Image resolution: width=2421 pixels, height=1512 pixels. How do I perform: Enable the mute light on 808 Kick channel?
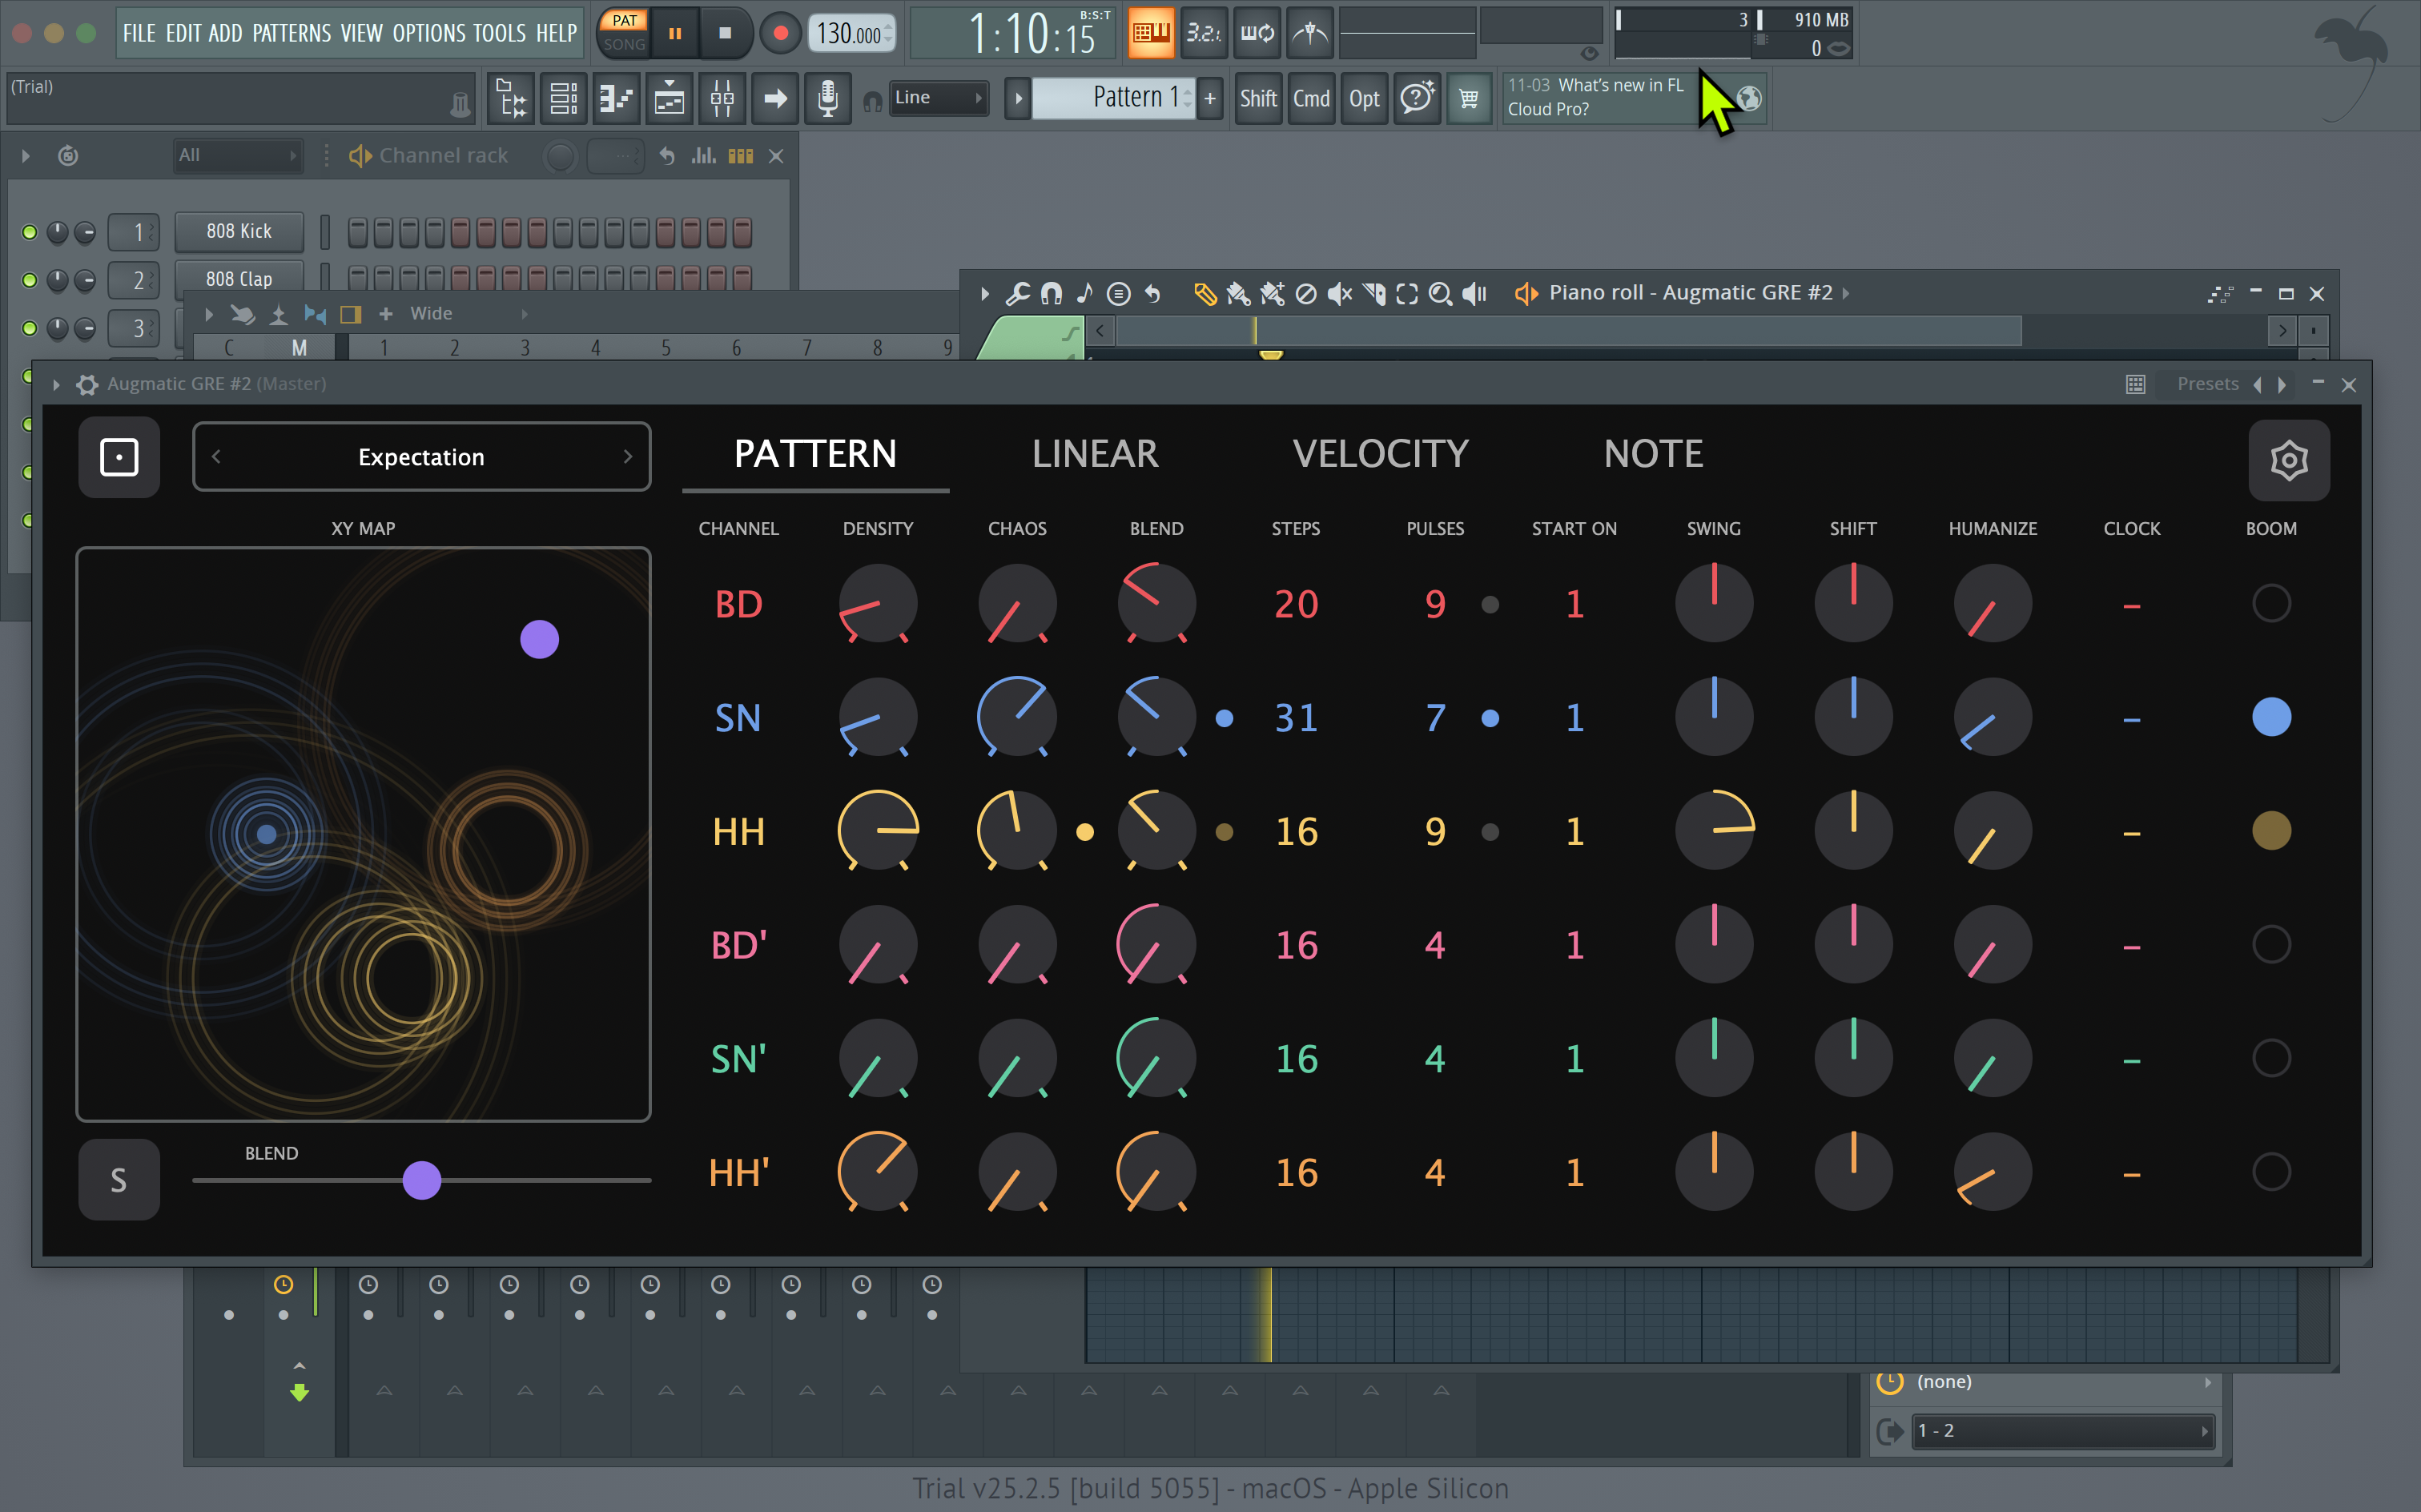(x=28, y=231)
